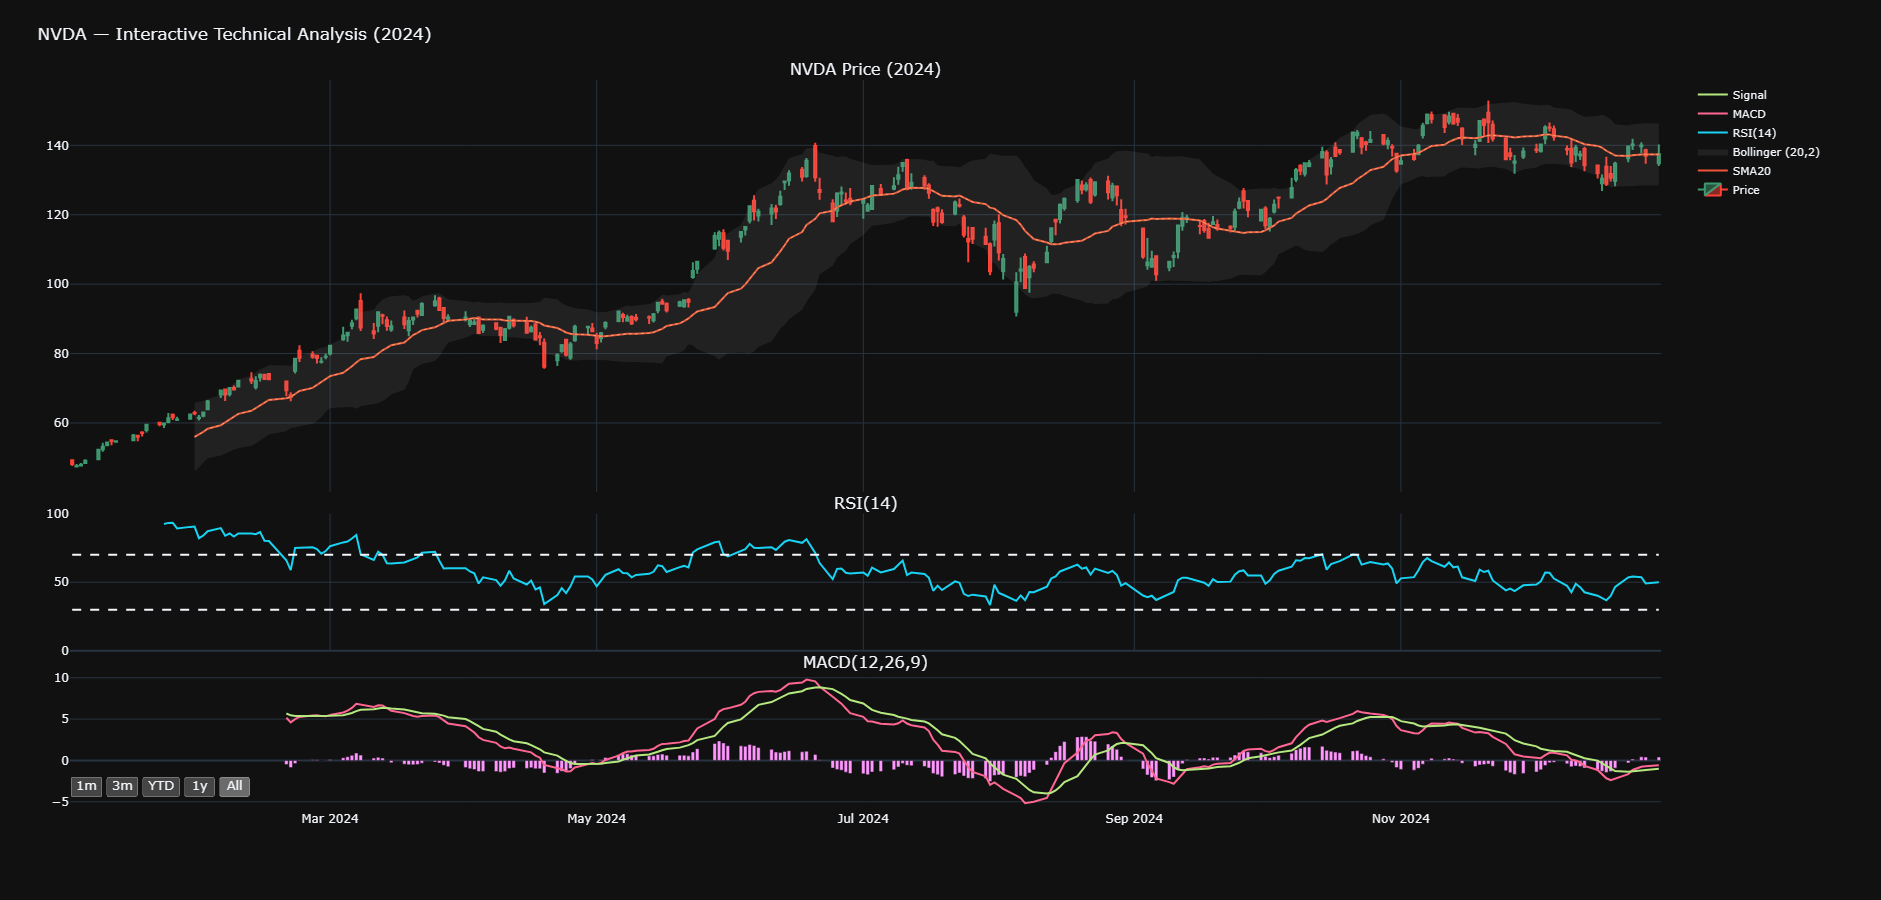Screen dimensions: 1881x900
Task: Click the 'NVDA Price (2024)' subplot title
Action: [x=865, y=69]
